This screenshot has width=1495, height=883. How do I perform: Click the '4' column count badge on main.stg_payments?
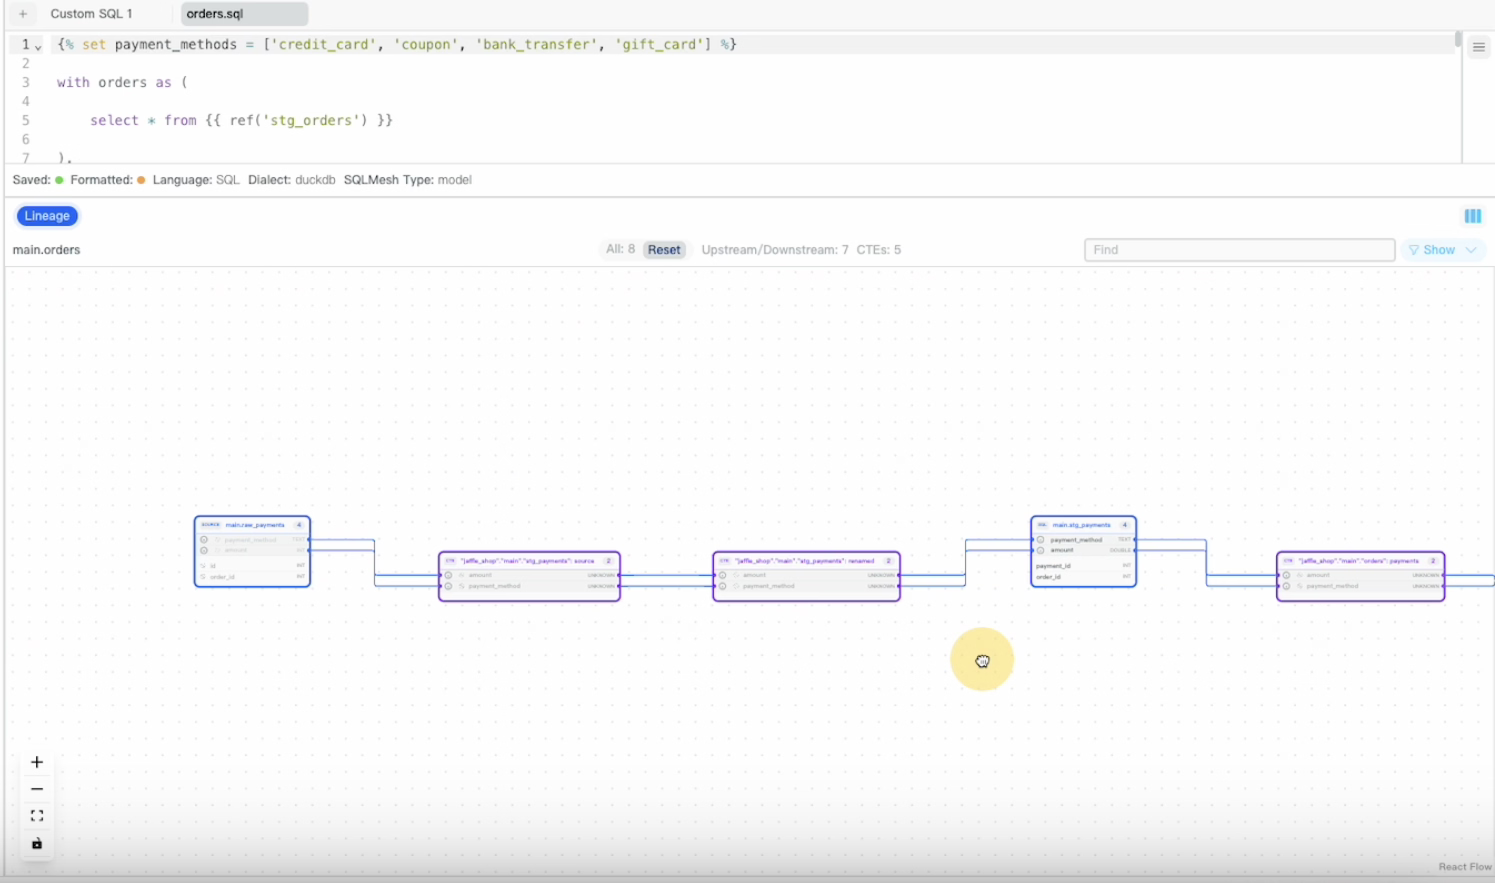click(1125, 524)
